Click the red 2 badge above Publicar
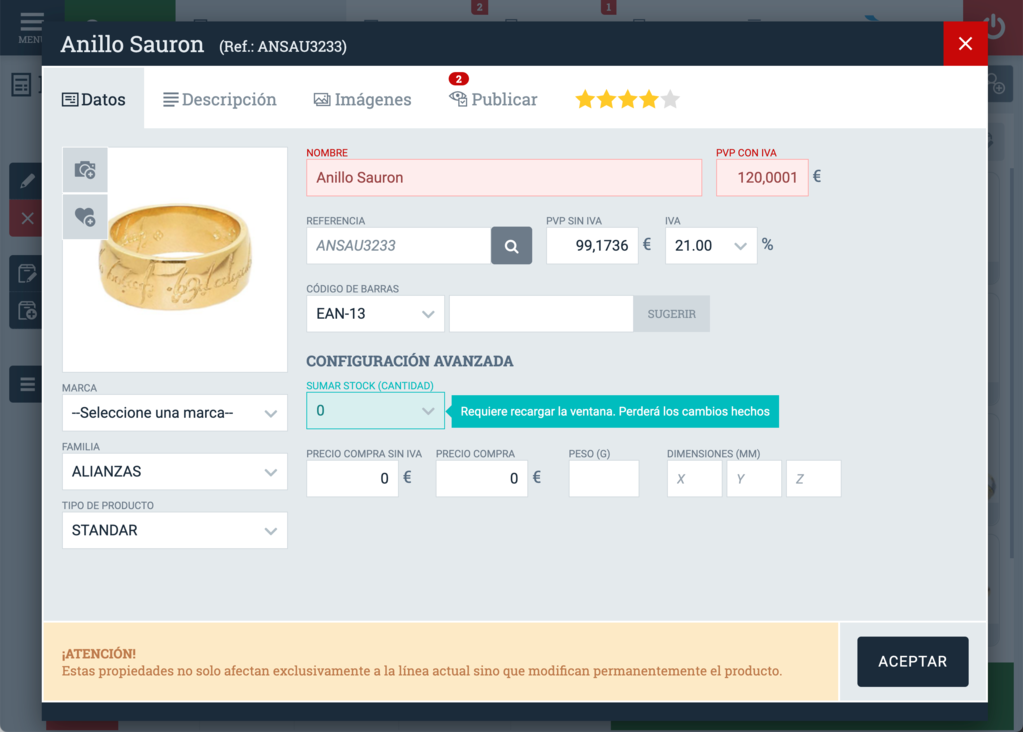Screen dimensions: 1023x732 click(459, 79)
